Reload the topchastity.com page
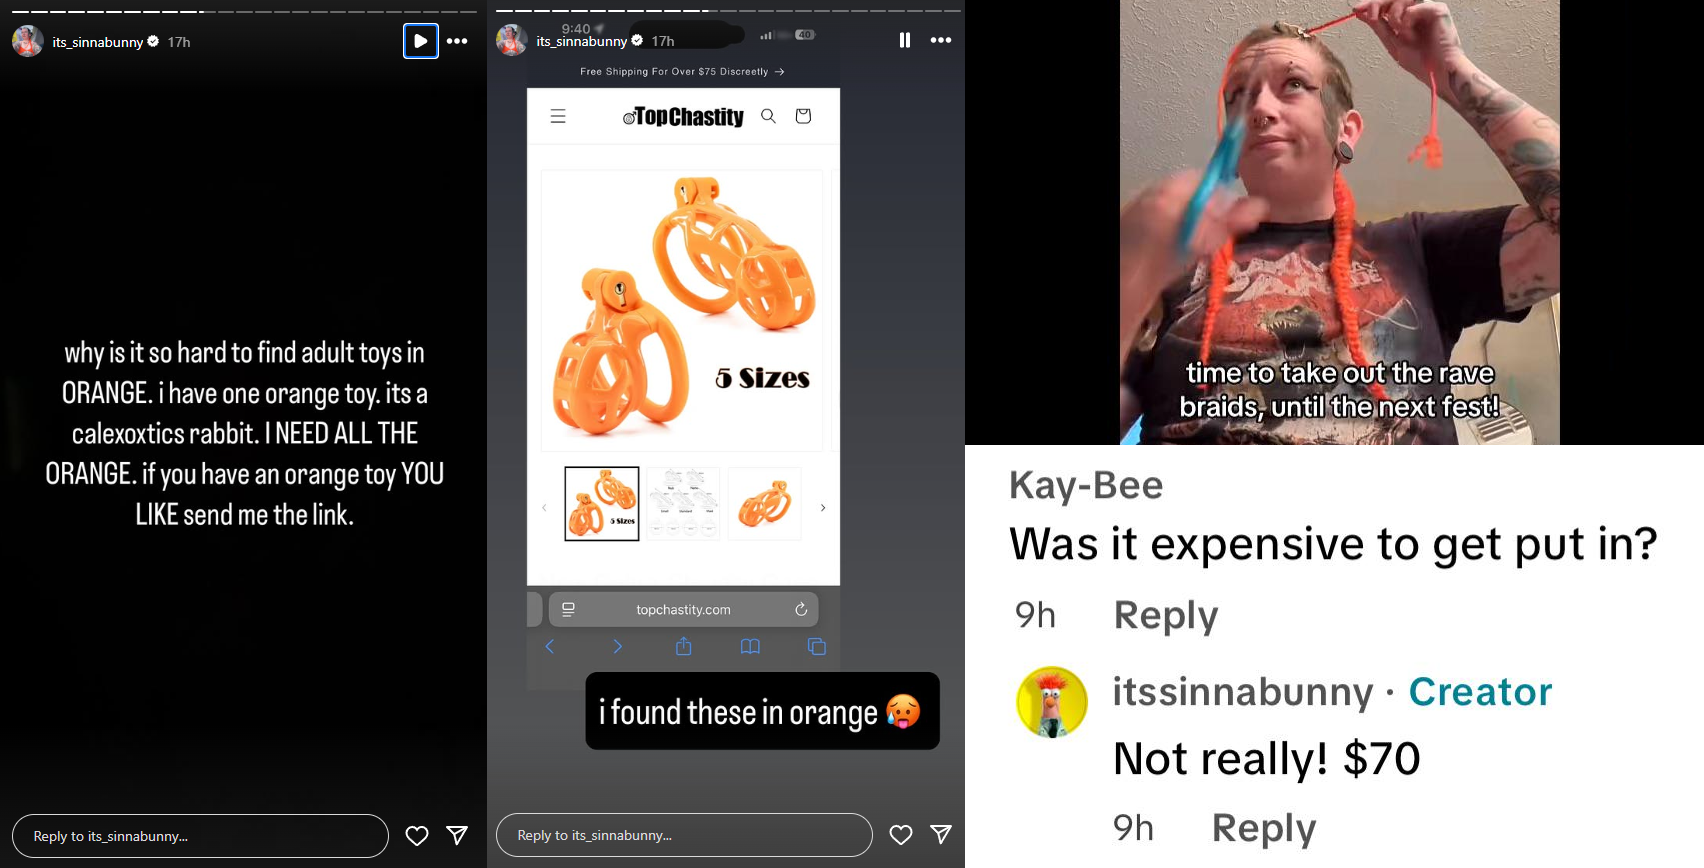Screen dimensions: 1704x868 (x=801, y=609)
